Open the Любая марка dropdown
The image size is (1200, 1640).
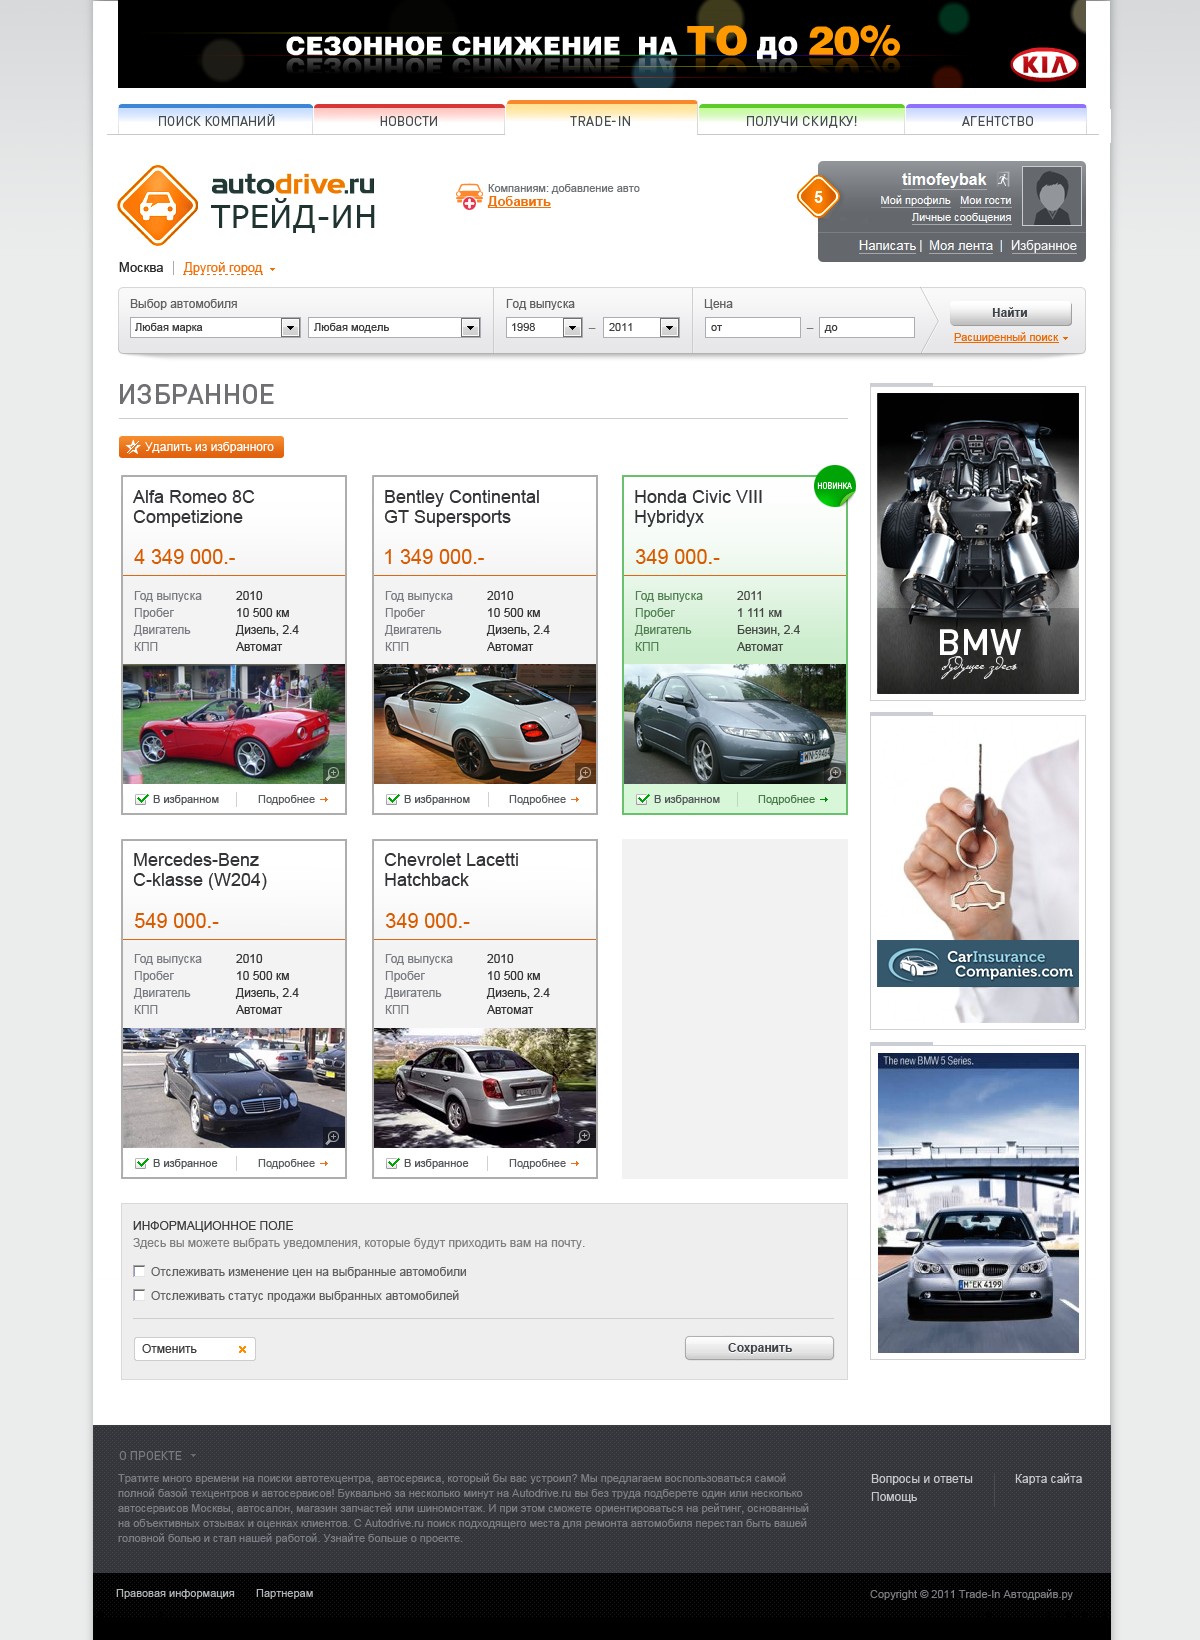coord(215,327)
